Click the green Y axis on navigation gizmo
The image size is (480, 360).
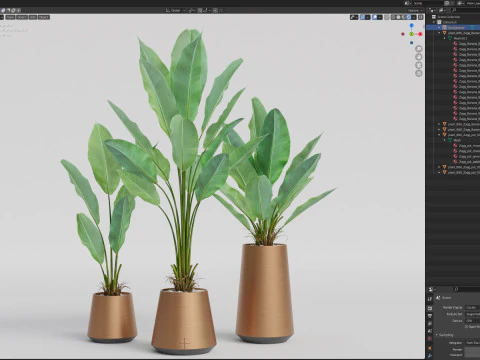point(412,34)
